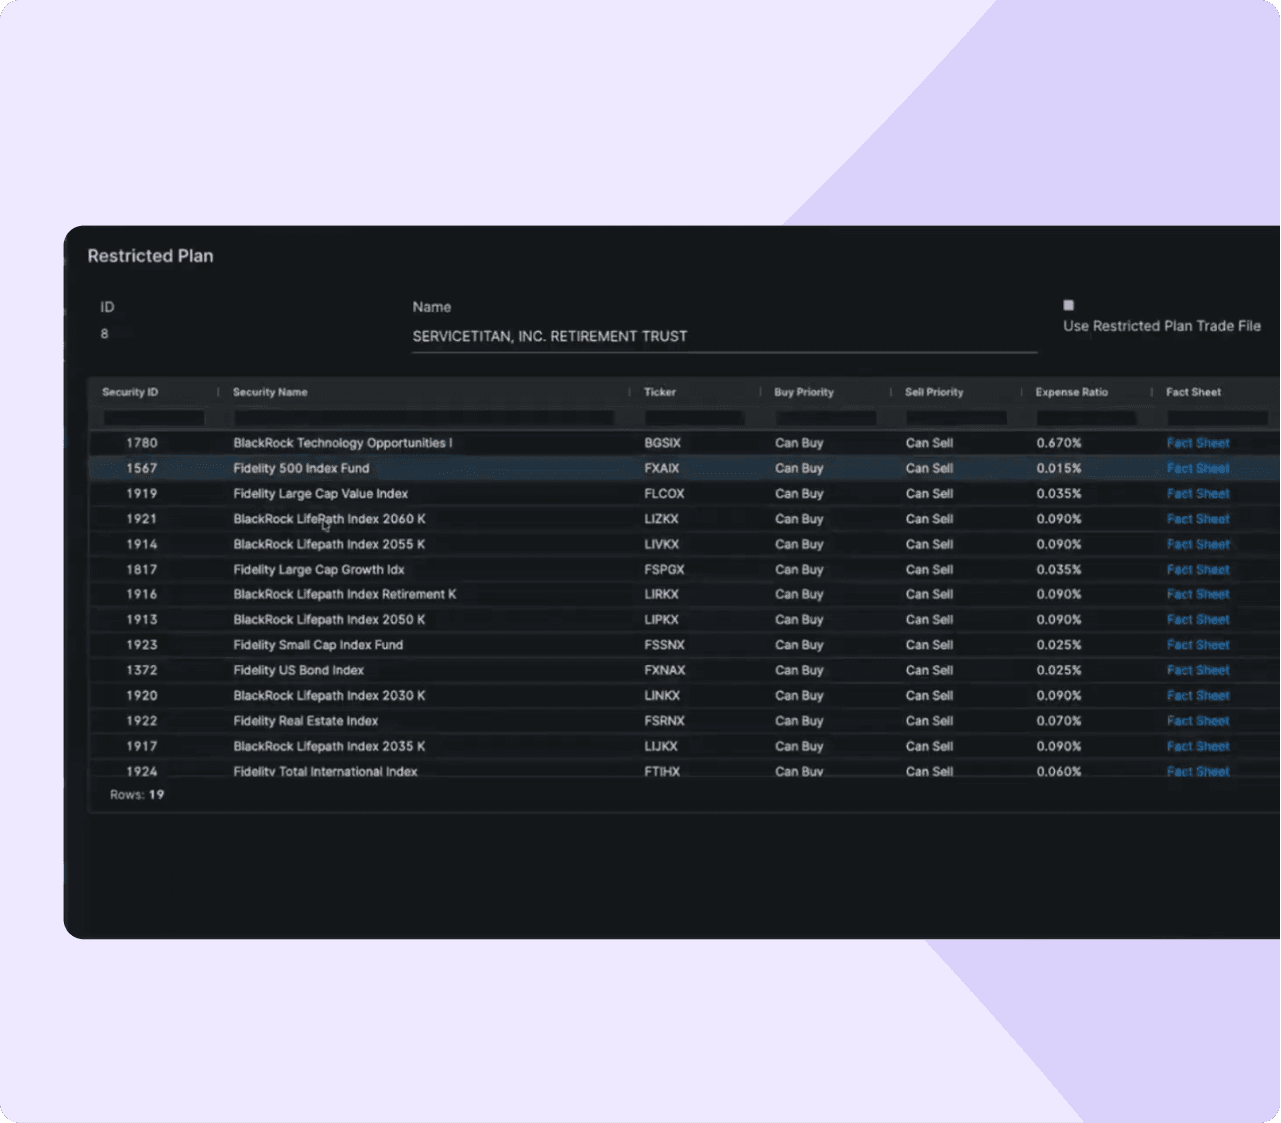
Task: Click Security ID 1372 cell
Action: pyautogui.click(x=141, y=670)
